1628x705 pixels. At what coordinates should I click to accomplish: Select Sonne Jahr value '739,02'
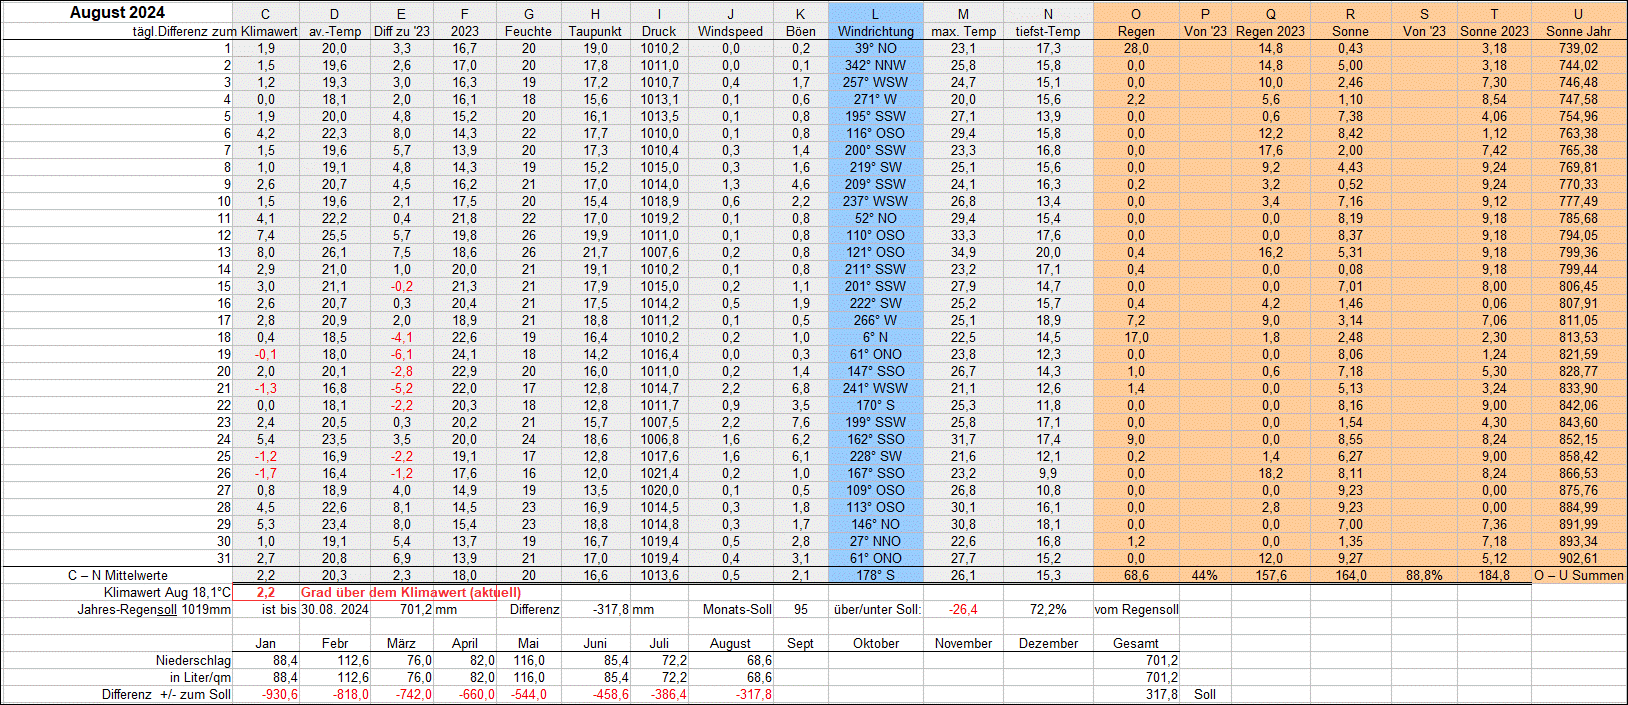point(1578,48)
